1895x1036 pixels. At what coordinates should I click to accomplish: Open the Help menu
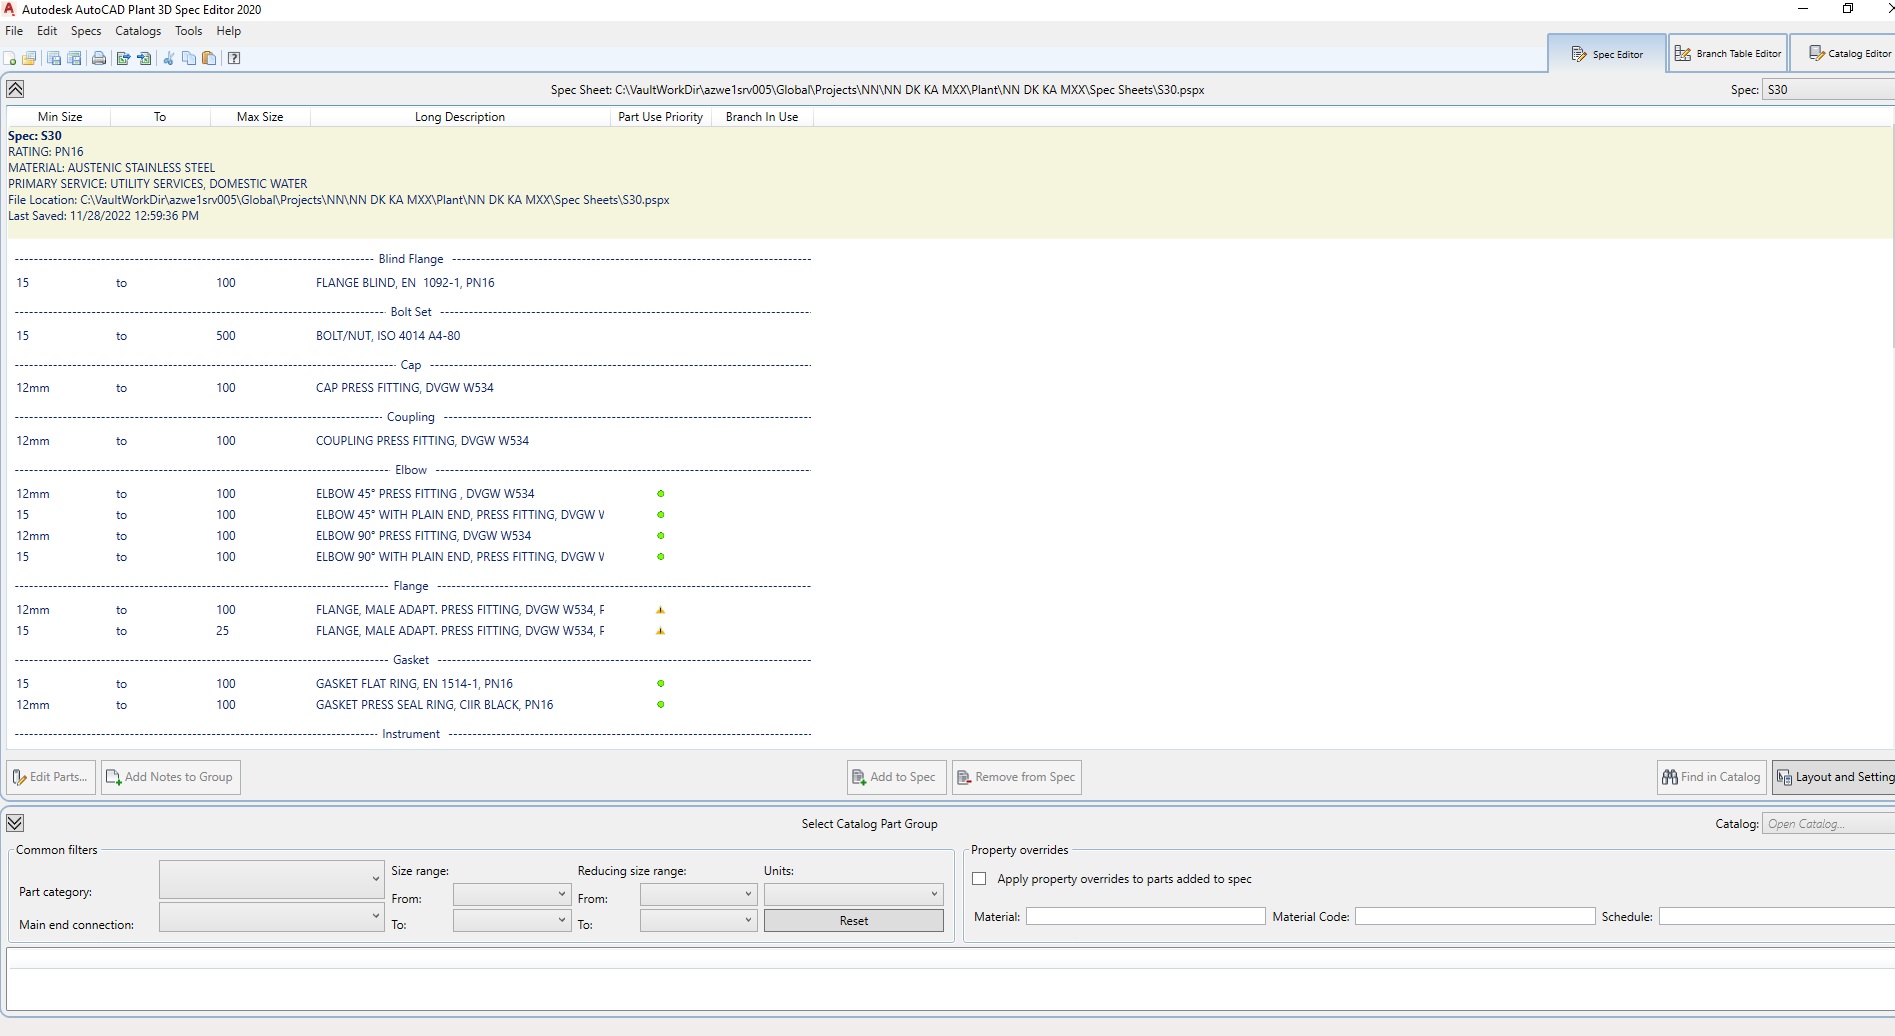[229, 31]
